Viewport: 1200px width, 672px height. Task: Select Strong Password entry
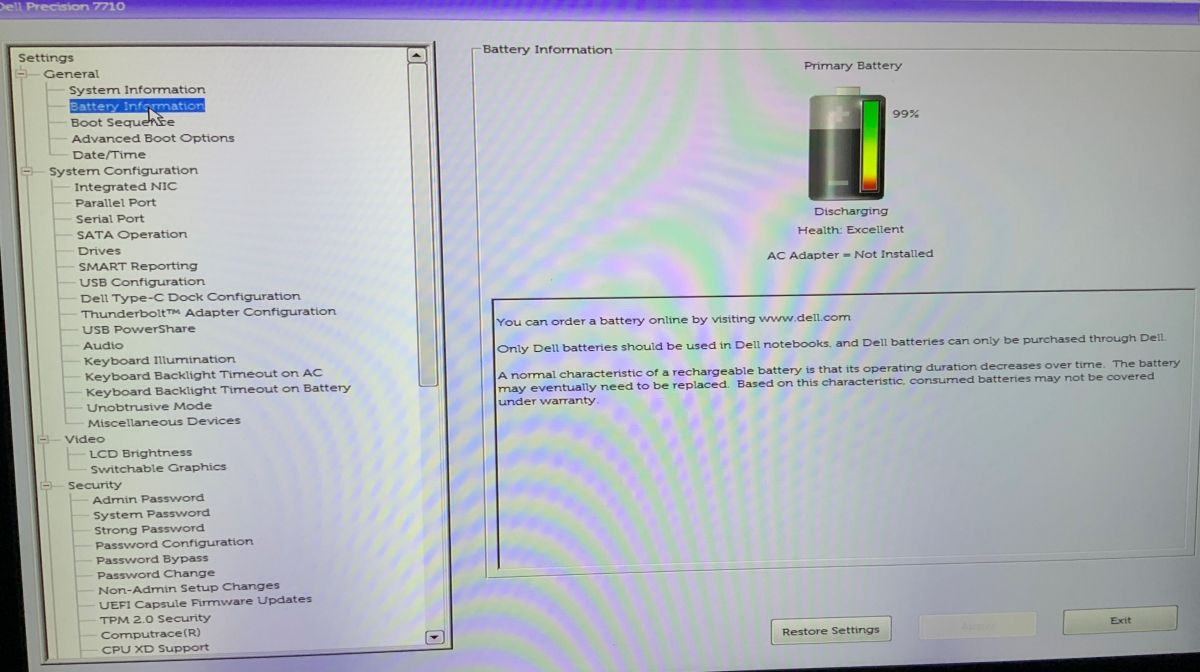[x=149, y=529]
